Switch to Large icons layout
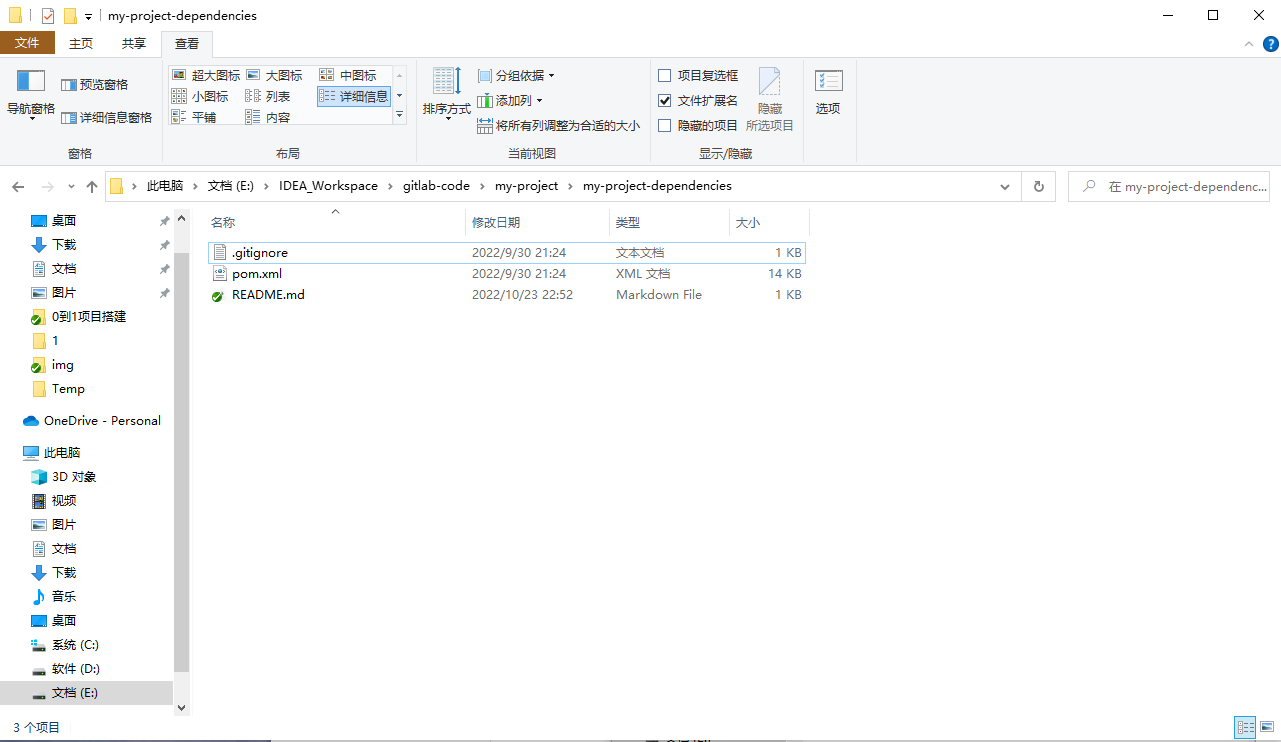The width and height of the screenshot is (1281, 742). 274,75
